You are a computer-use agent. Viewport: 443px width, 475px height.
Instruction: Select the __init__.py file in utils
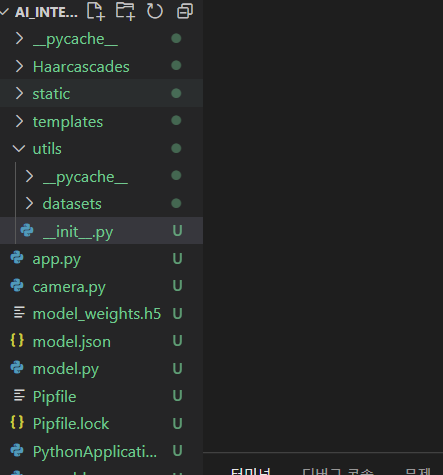point(101,231)
